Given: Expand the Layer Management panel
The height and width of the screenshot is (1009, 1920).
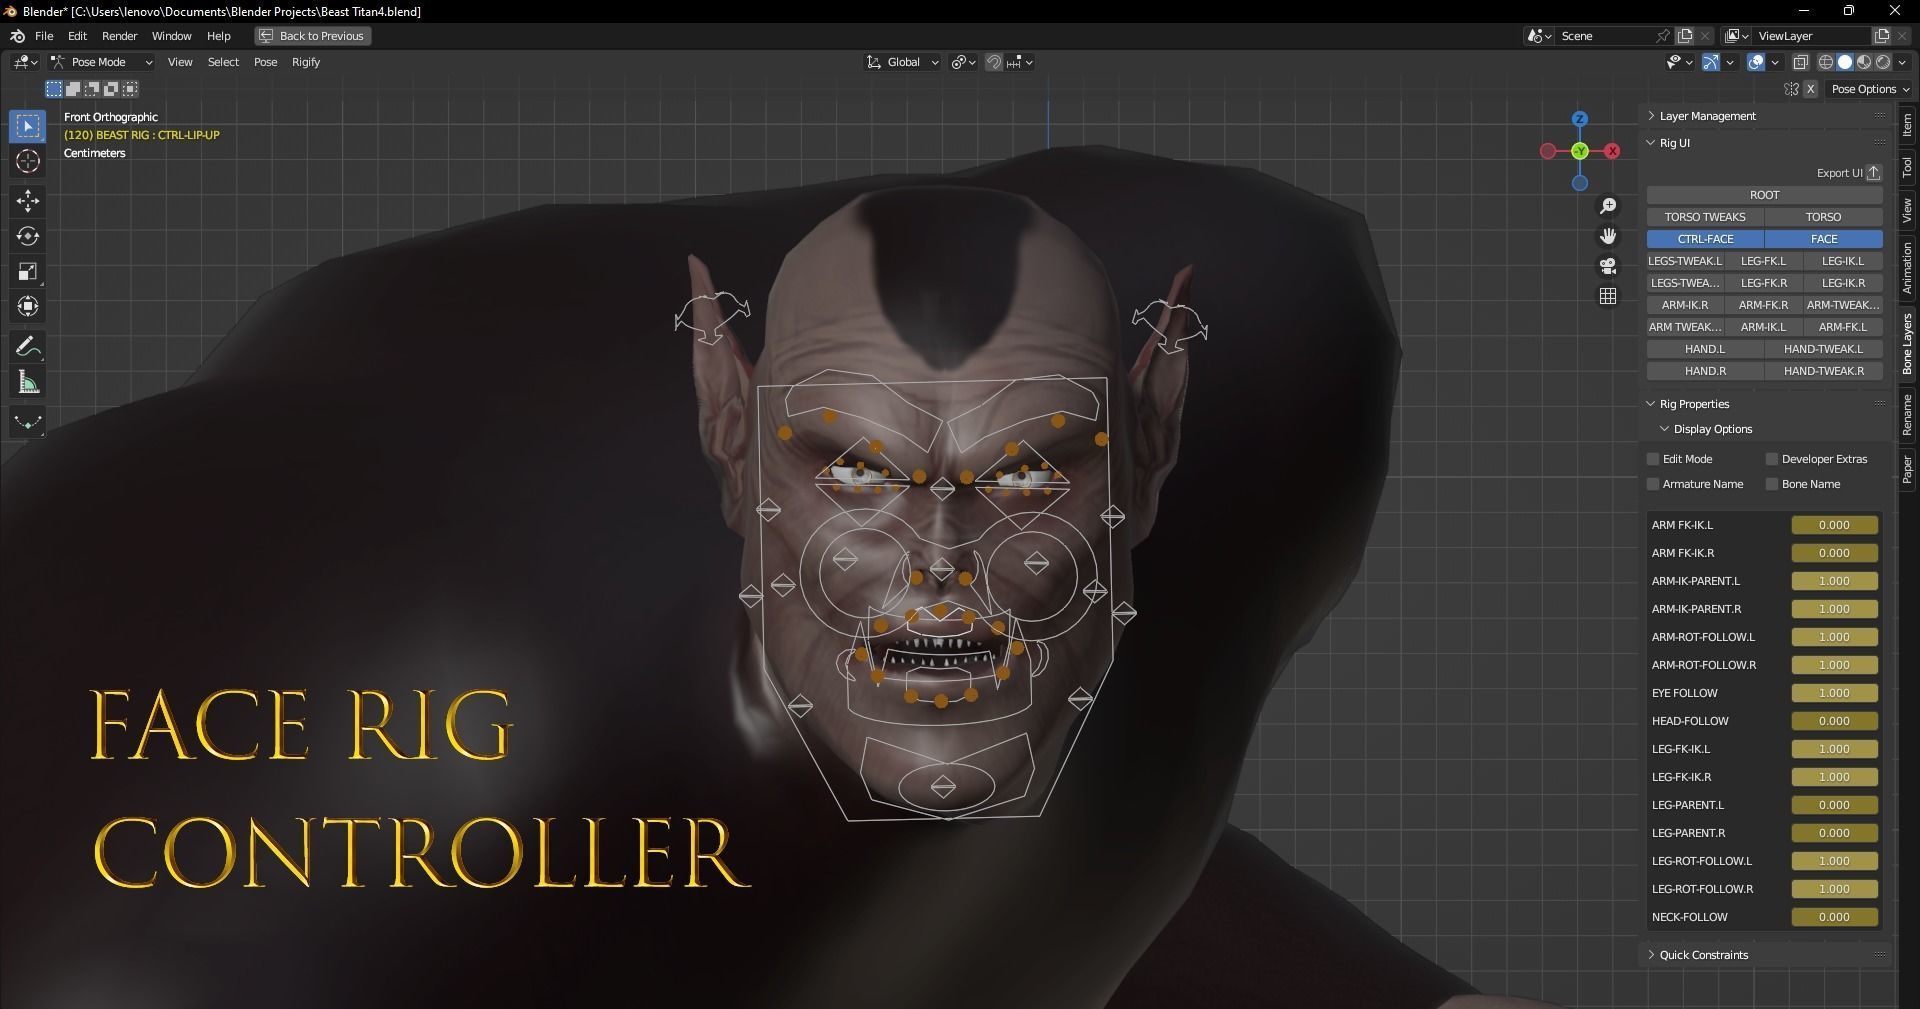Looking at the screenshot, I should [1708, 116].
